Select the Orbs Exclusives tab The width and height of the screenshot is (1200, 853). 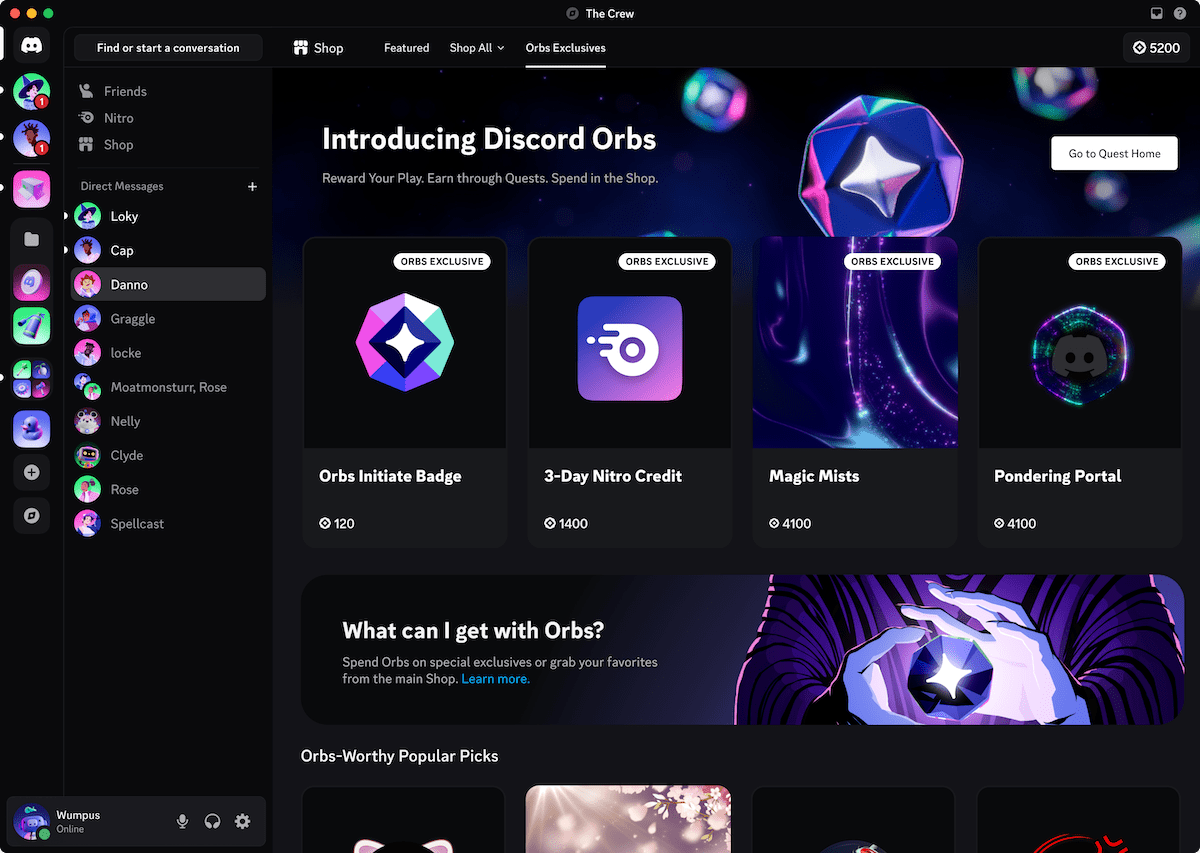pyautogui.click(x=566, y=48)
